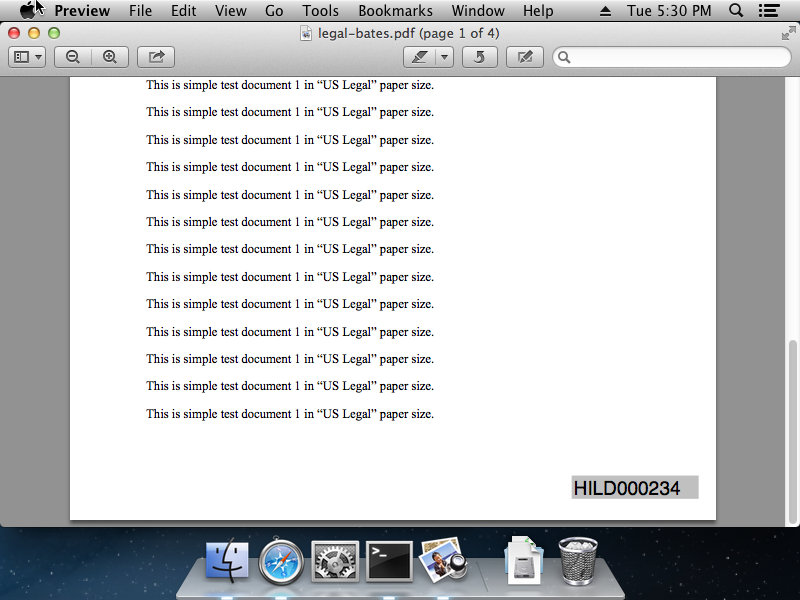Minimize the Preview window with yellow button
The height and width of the screenshot is (600, 800).
(x=34, y=33)
